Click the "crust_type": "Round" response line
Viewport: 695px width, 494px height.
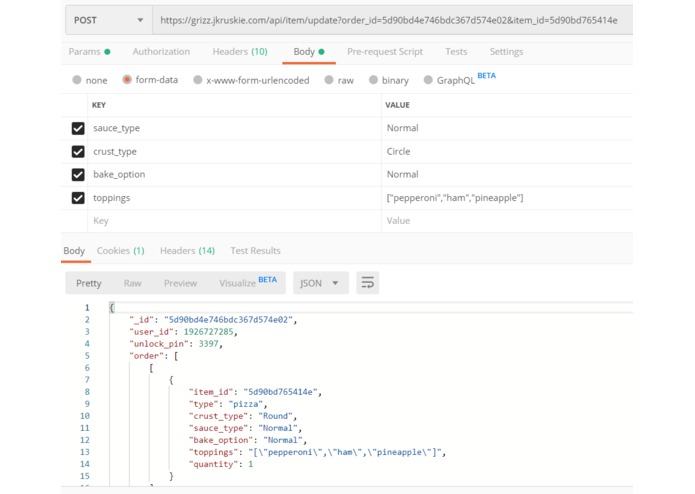pos(242,416)
